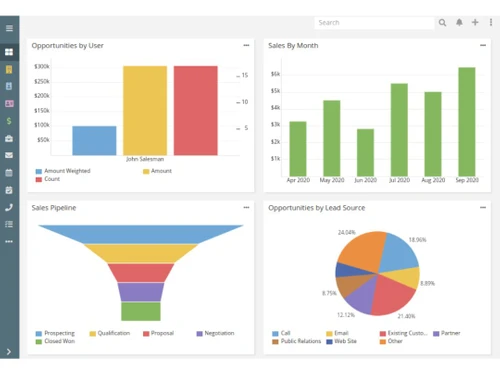Screen dimensions: 500x375
Task: Click the Sep 2020 sales bar
Action: coord(467,122)
